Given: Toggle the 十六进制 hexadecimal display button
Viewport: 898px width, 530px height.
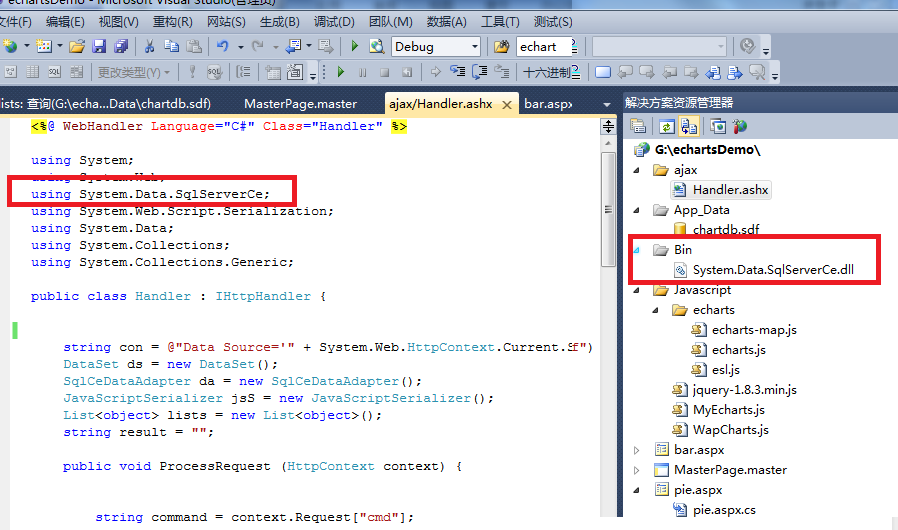Looking at the screenshot, I should [547, 72].
